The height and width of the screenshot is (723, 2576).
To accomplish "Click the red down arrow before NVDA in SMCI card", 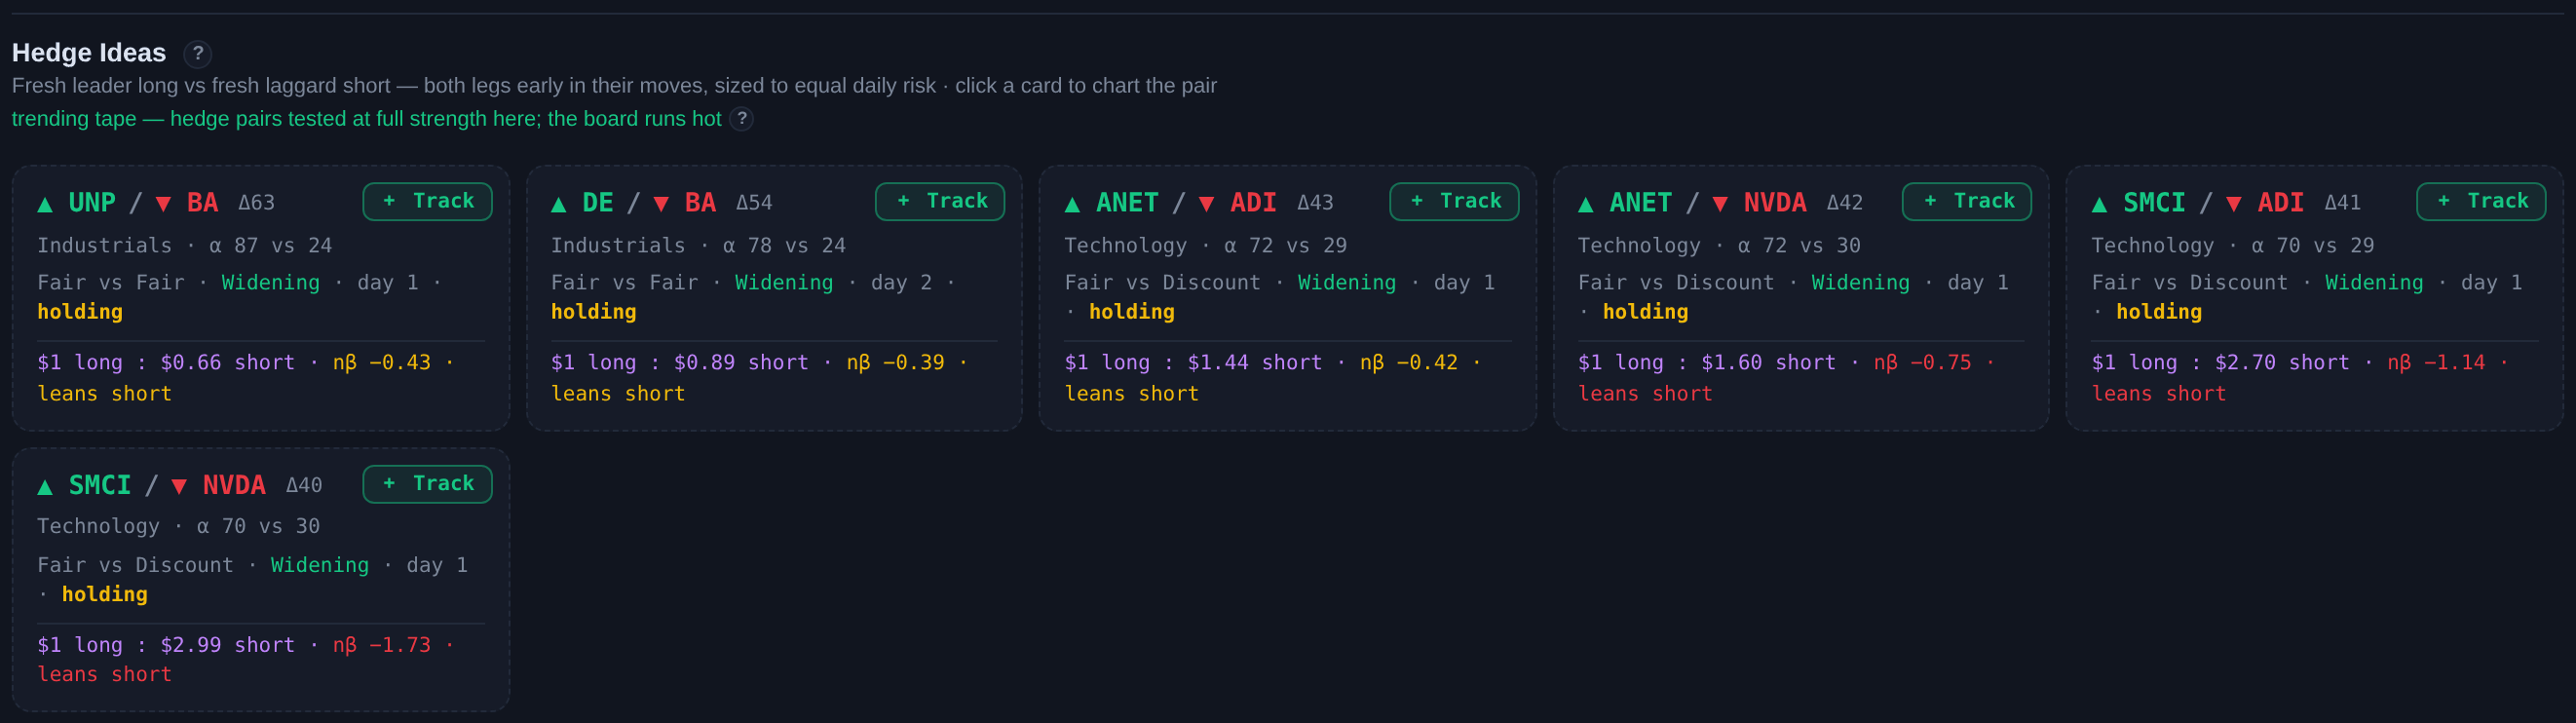I will 179,487.
